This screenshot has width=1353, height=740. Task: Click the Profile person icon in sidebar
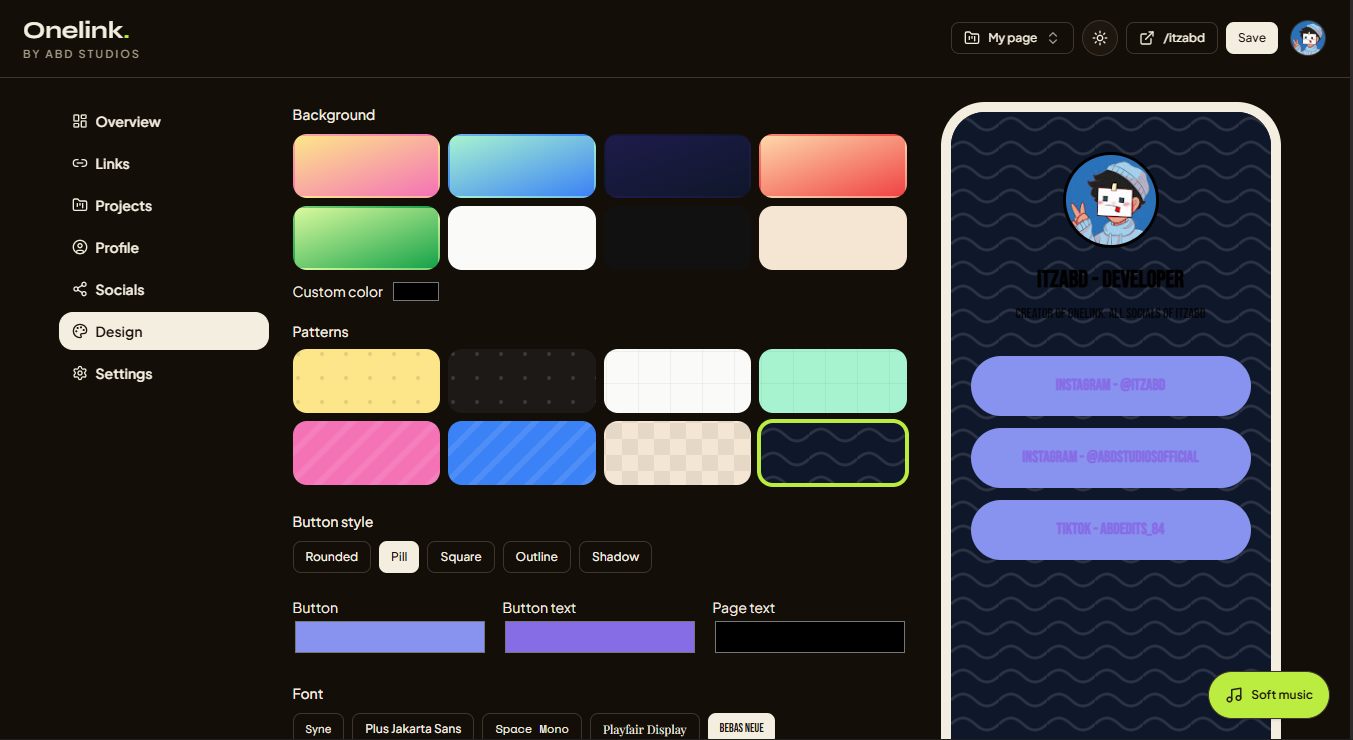[x=80, y=248]
